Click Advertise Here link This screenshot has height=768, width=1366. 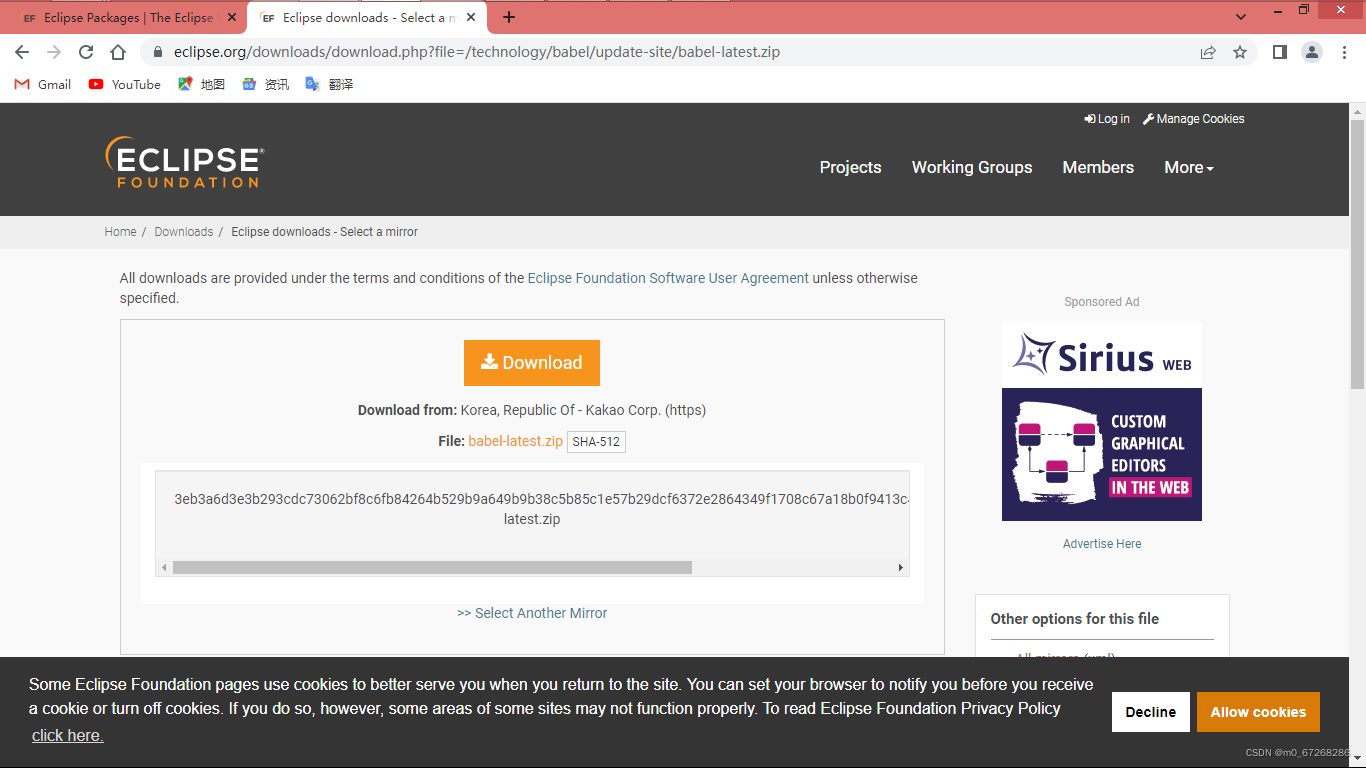pos(1101,544)
